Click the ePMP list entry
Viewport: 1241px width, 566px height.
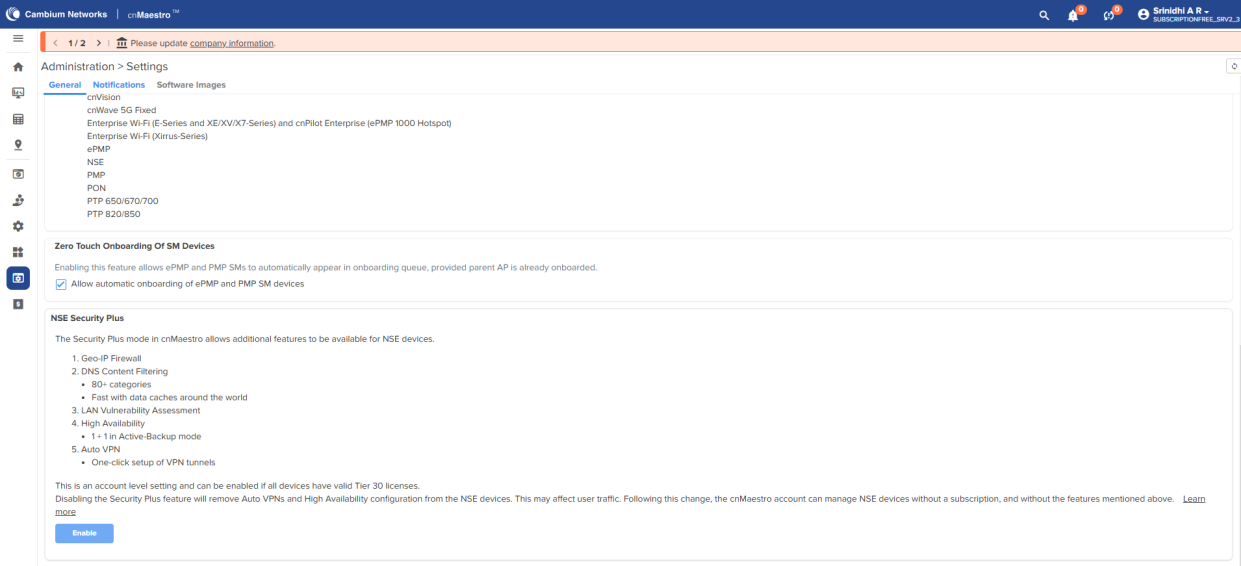coord(98,149)
